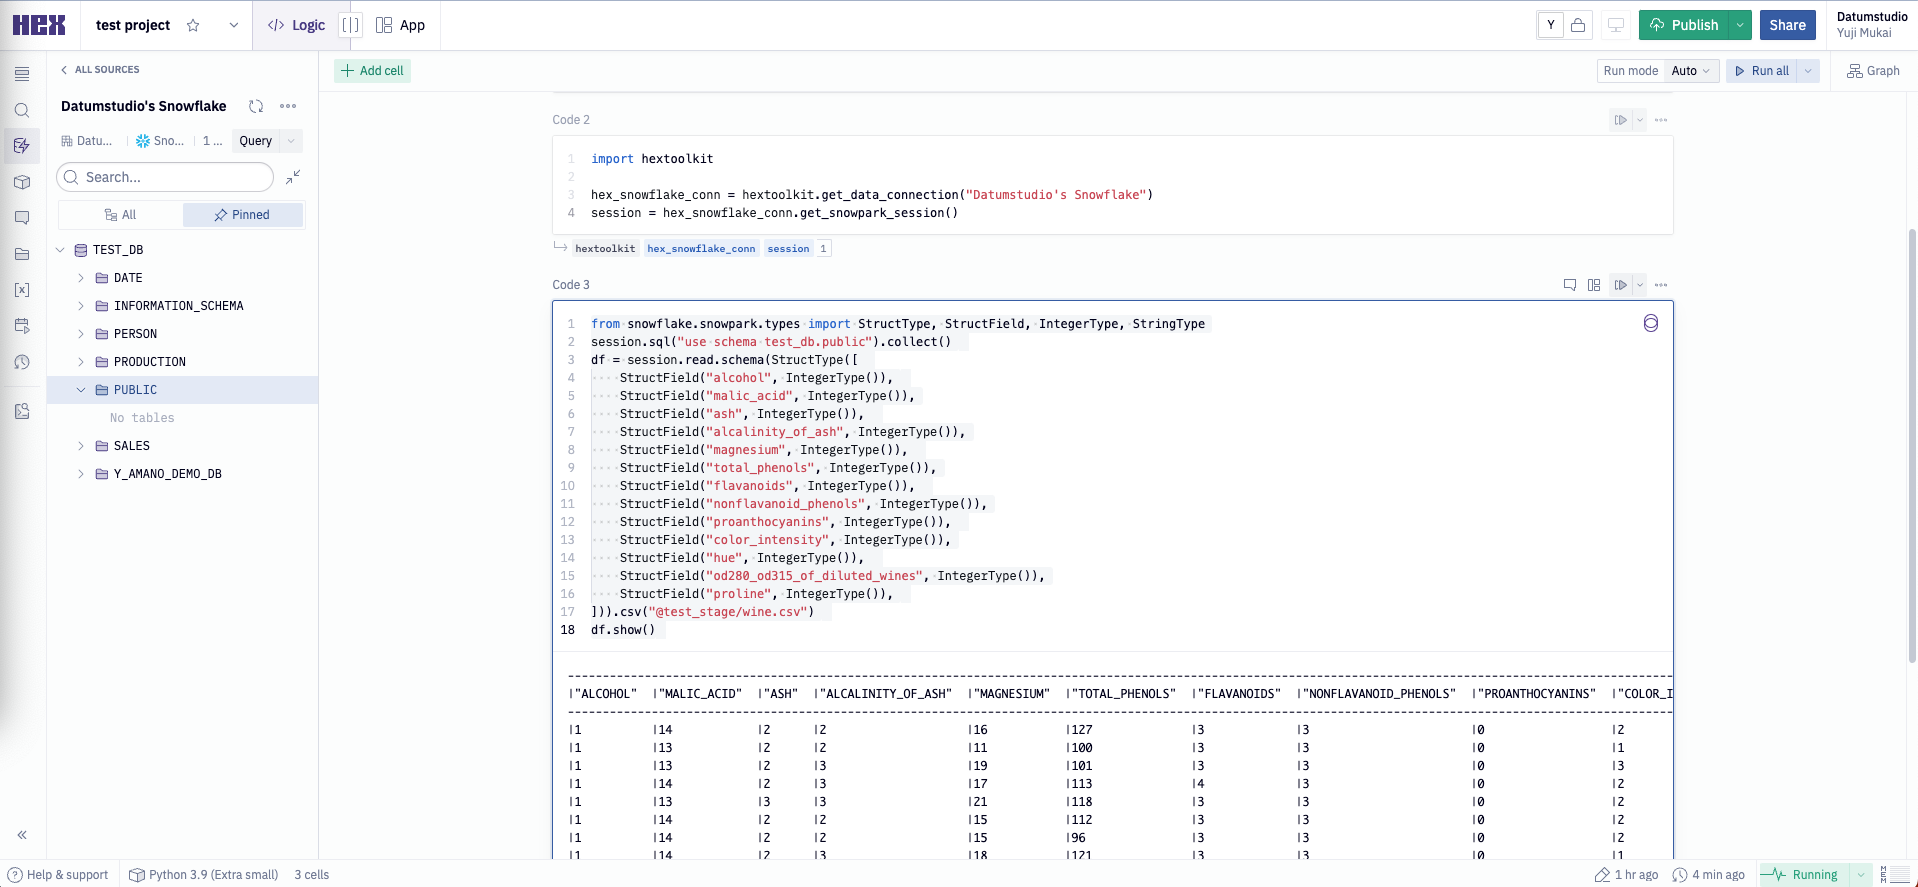This screenshot has width=1918, height=887.
Task: Open search in the left sidebar
Action: [x=22, y=110]
